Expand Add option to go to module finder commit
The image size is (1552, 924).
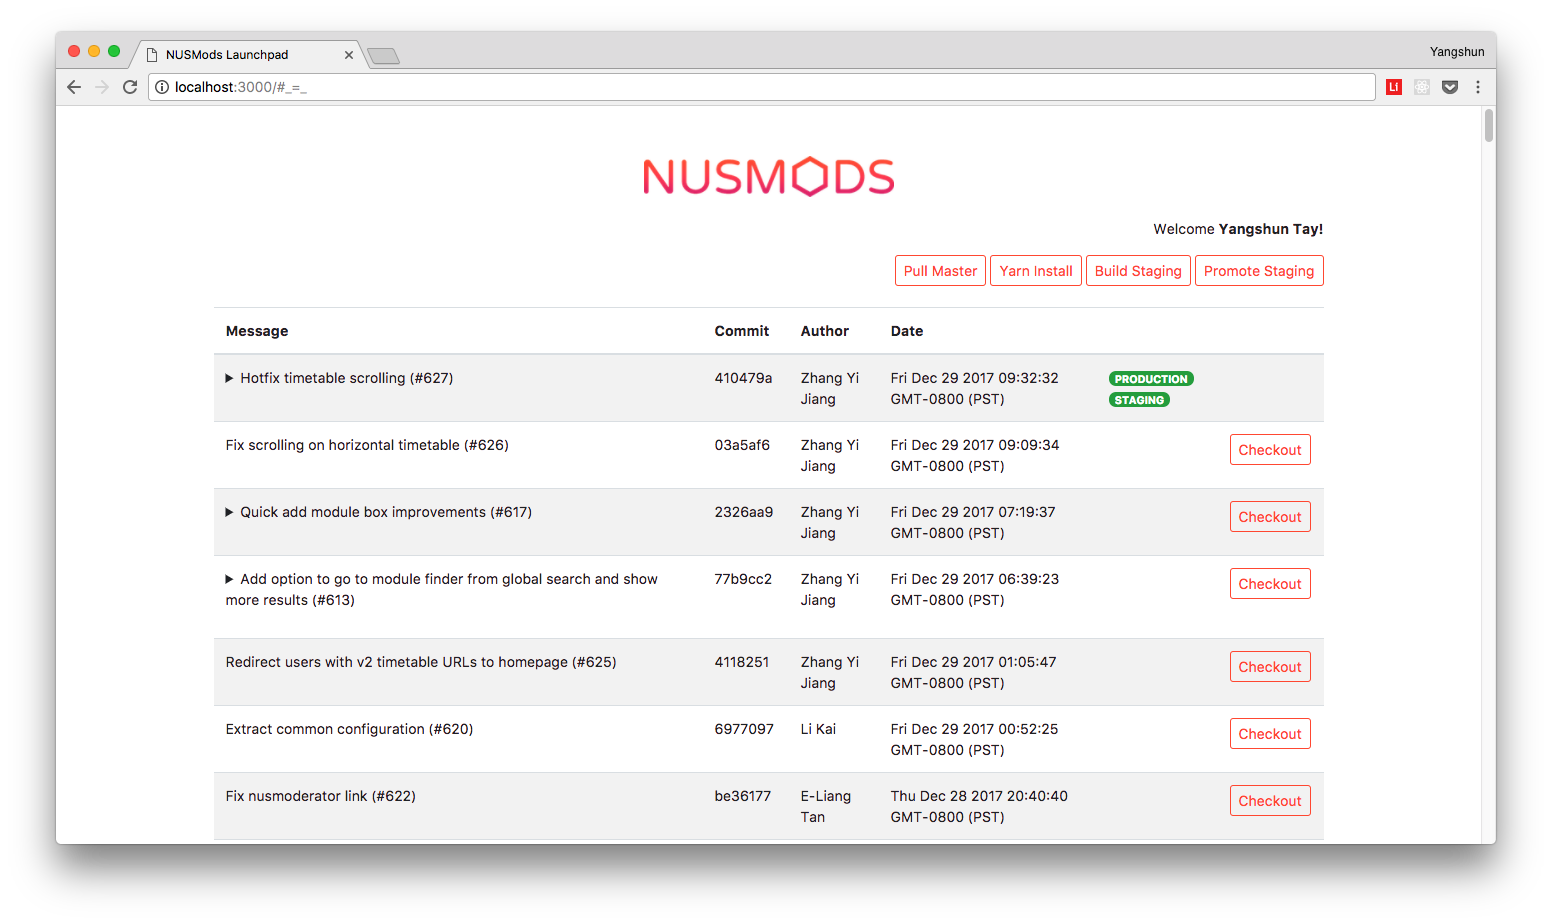229,579
